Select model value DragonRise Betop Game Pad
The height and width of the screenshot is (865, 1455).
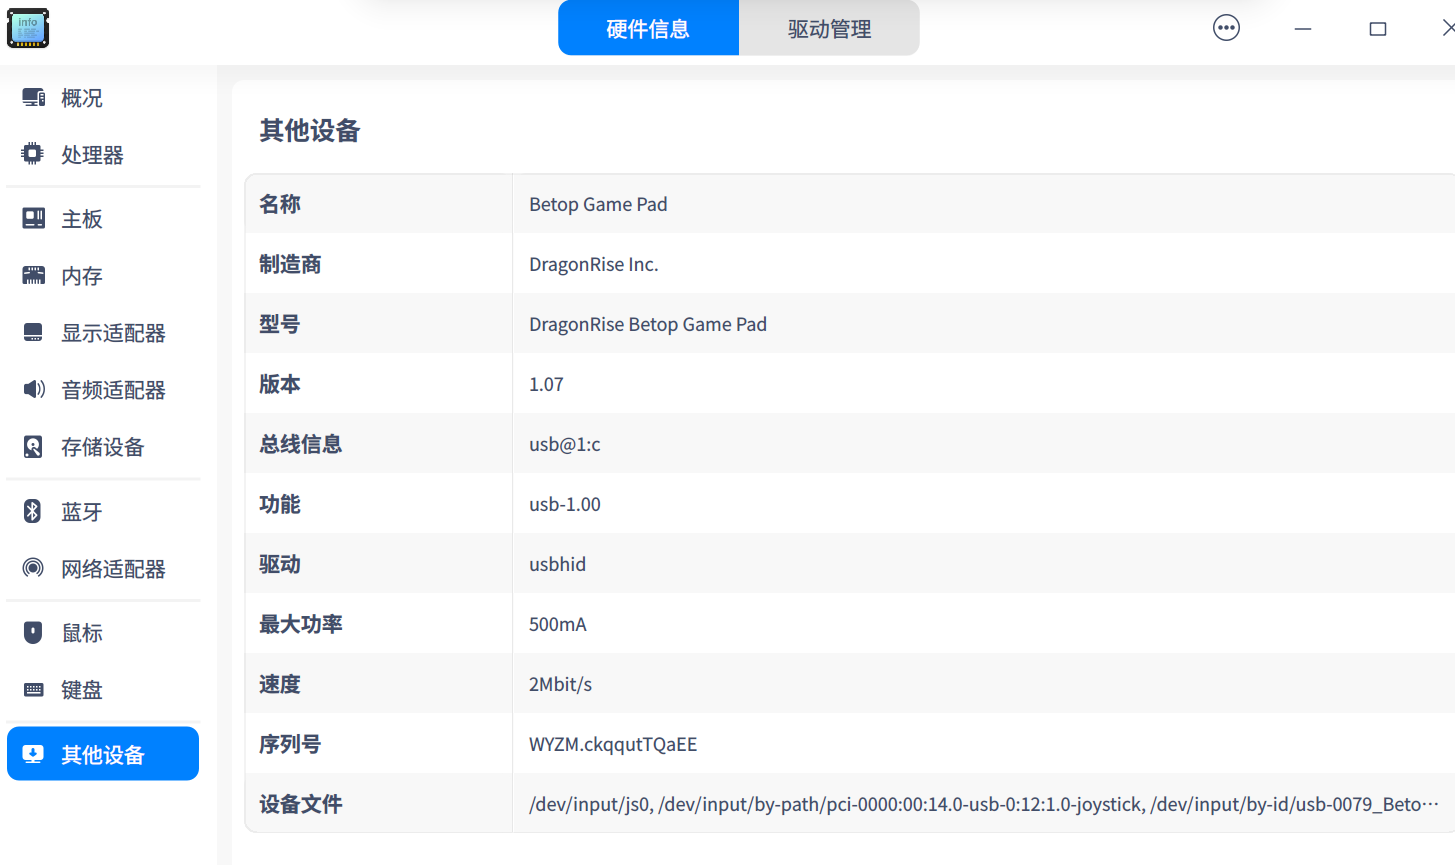[x=648, y=324]
